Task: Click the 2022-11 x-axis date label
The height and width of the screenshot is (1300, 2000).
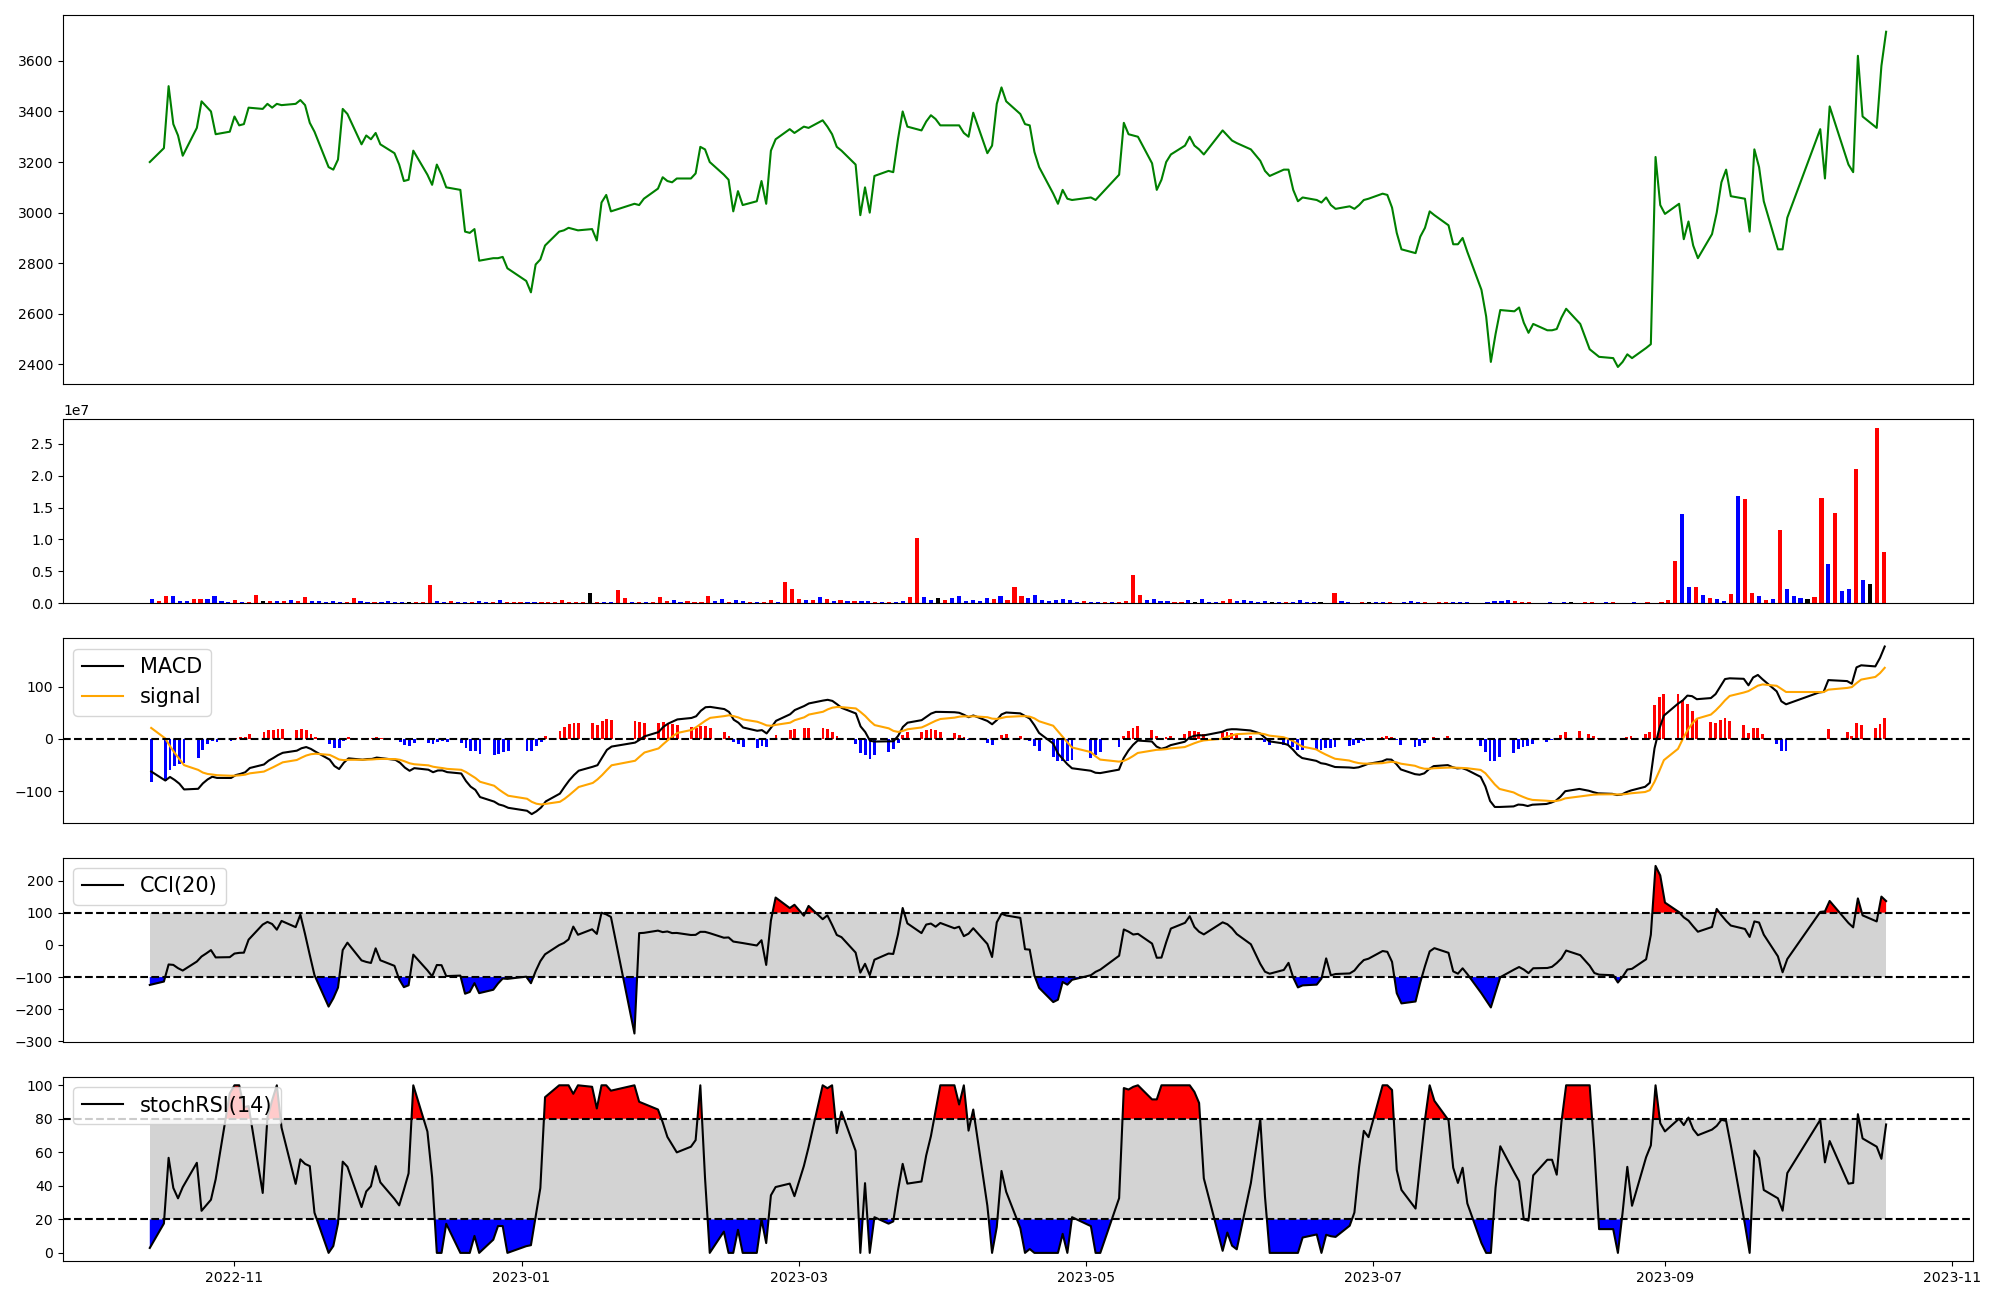Action: pyautogui.click(x=234, y=1276)
